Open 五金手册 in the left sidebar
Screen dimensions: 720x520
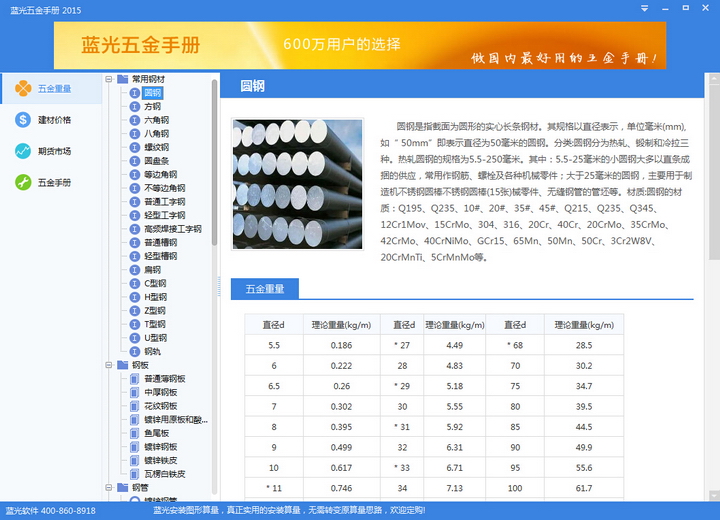pyautogui.click(x=54, y=182)
